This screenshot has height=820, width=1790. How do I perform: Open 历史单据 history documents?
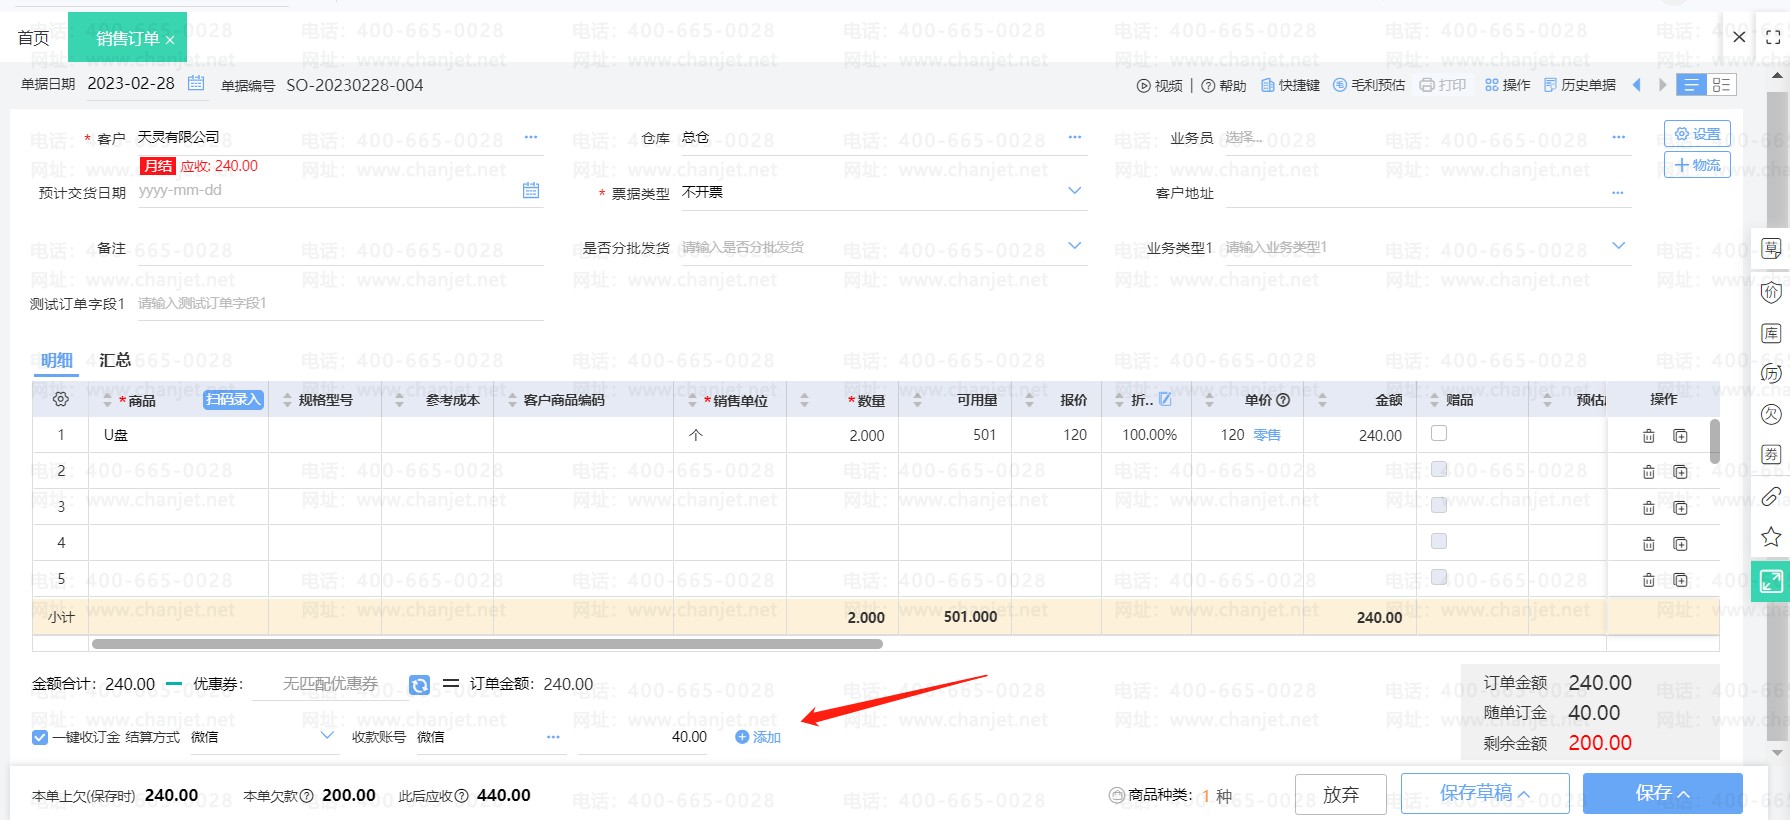1580,86
